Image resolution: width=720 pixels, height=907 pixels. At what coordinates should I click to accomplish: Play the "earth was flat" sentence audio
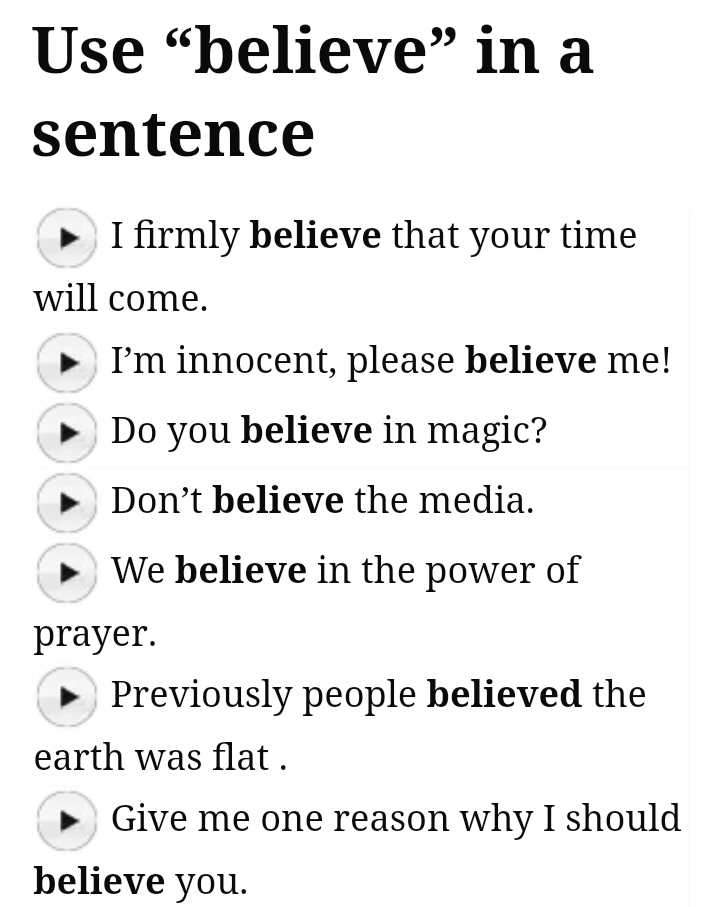click(x=67, y=695)
